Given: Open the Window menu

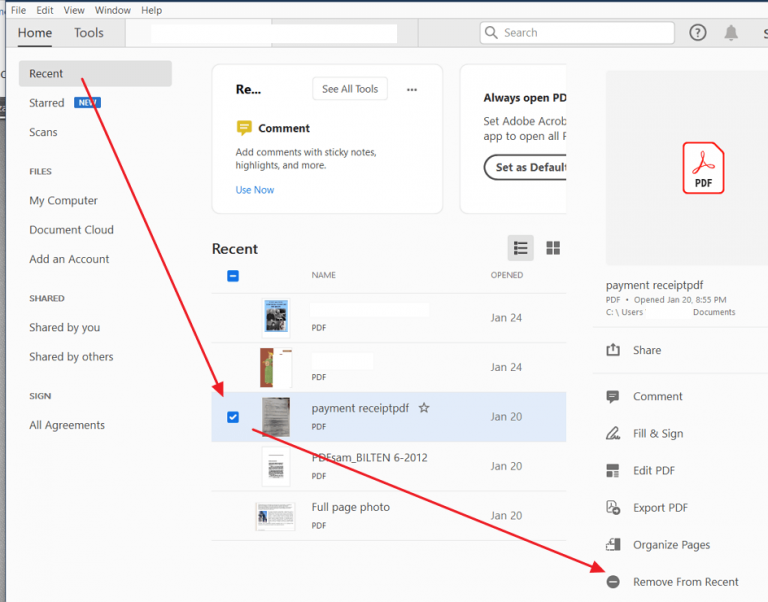Looking at the screenshot, I should (x=113, y=10).
